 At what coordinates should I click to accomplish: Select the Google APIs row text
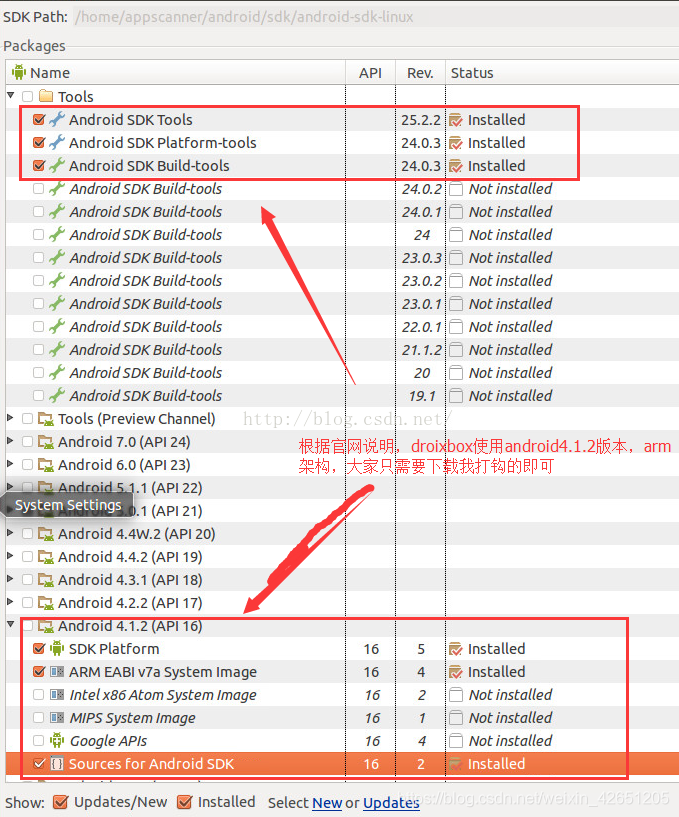[108, 741]
